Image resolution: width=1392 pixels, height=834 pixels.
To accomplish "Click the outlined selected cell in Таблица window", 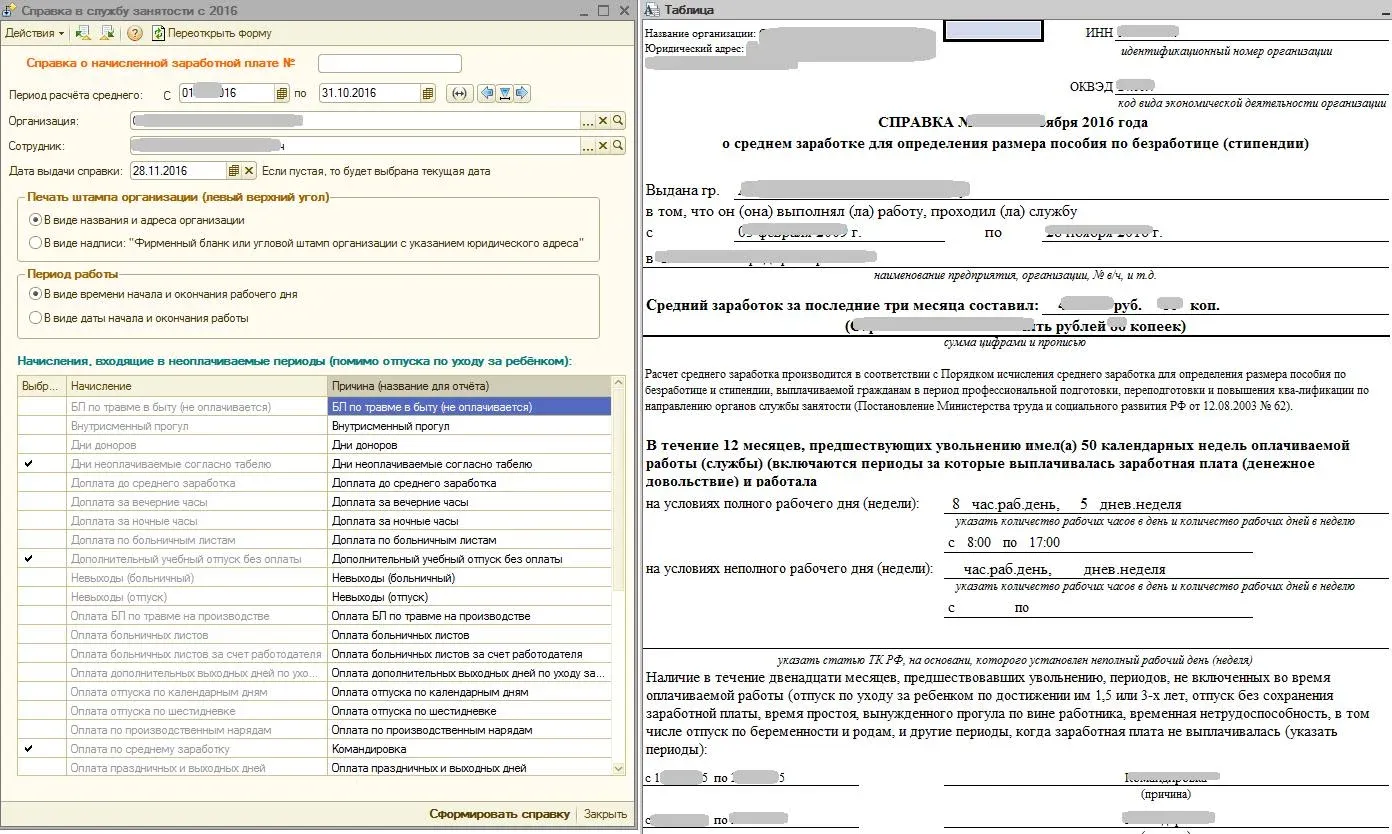I will click(993, 31).
